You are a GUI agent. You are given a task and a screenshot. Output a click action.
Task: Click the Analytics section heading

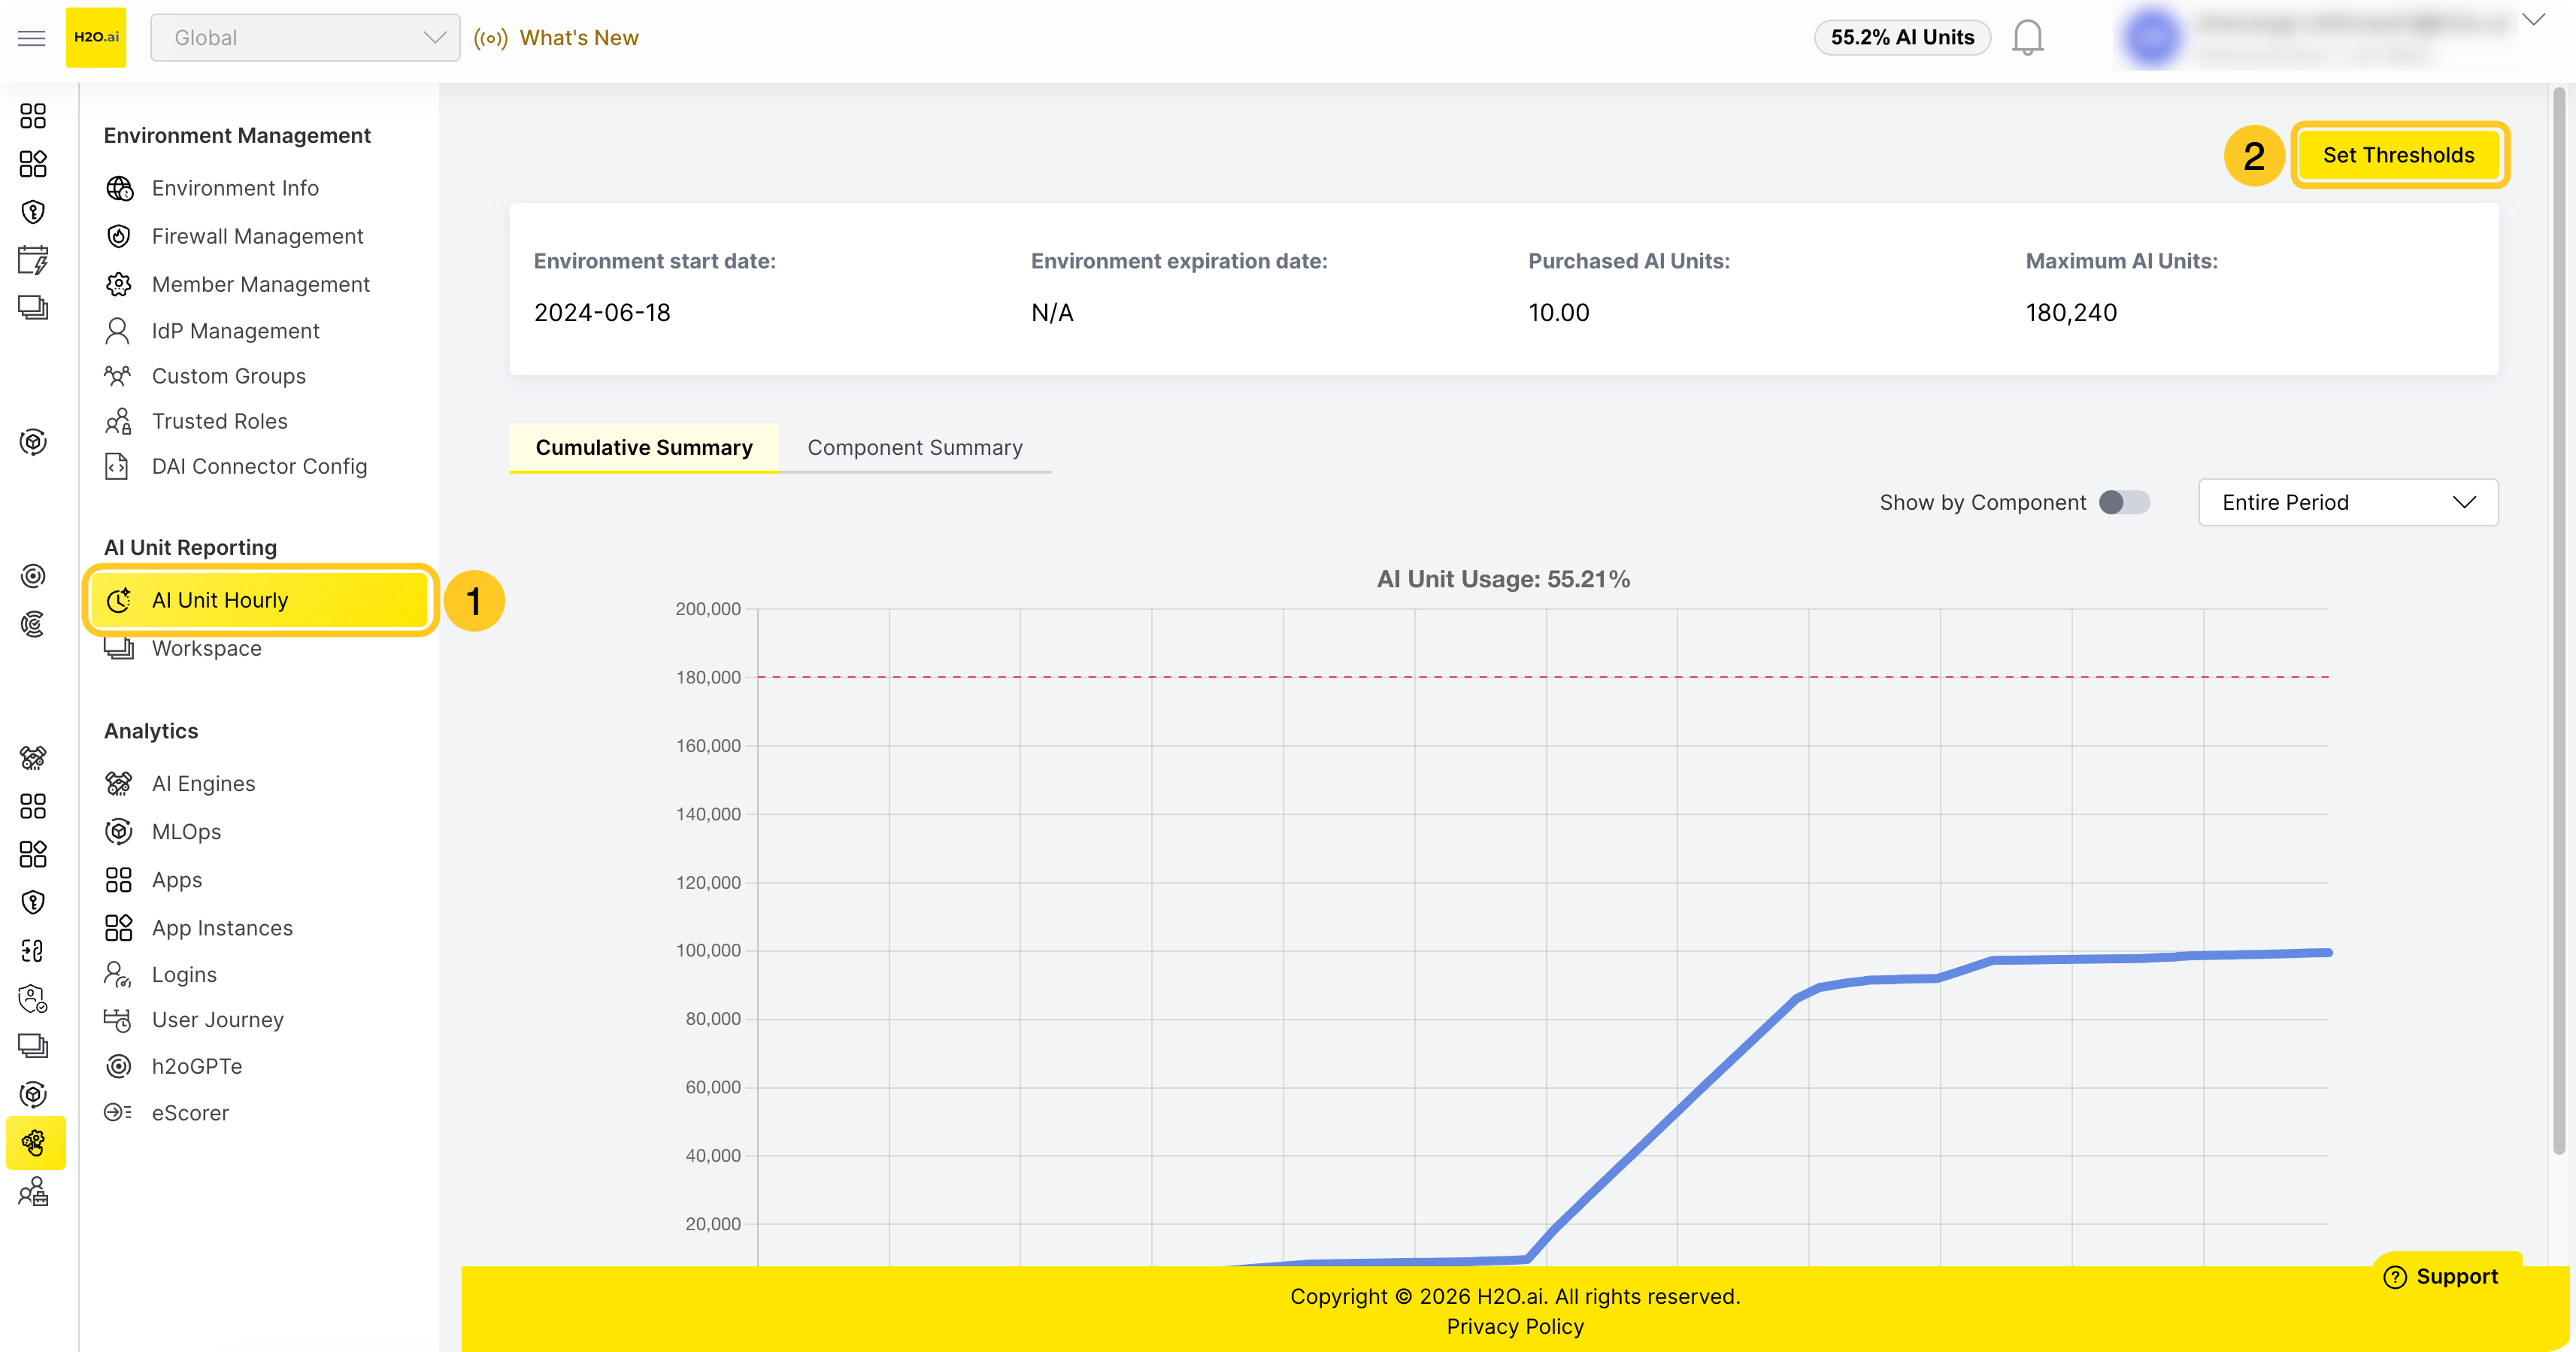click(151, 731)
